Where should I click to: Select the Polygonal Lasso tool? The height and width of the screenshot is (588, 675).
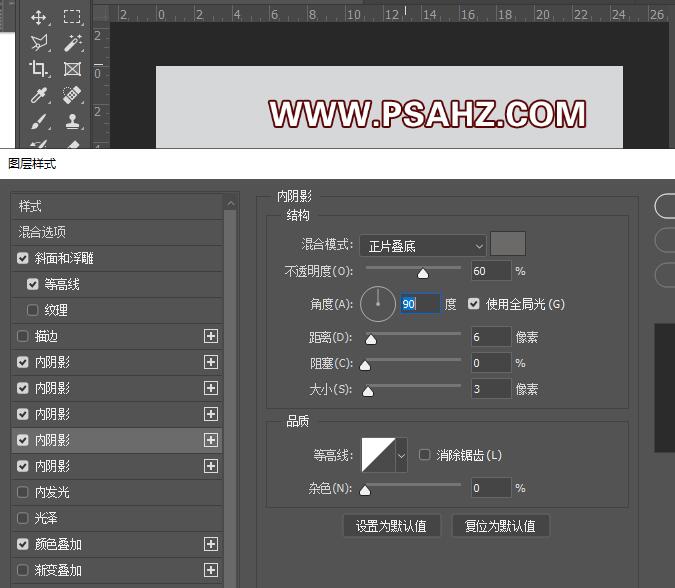click(x=39, y=43)
